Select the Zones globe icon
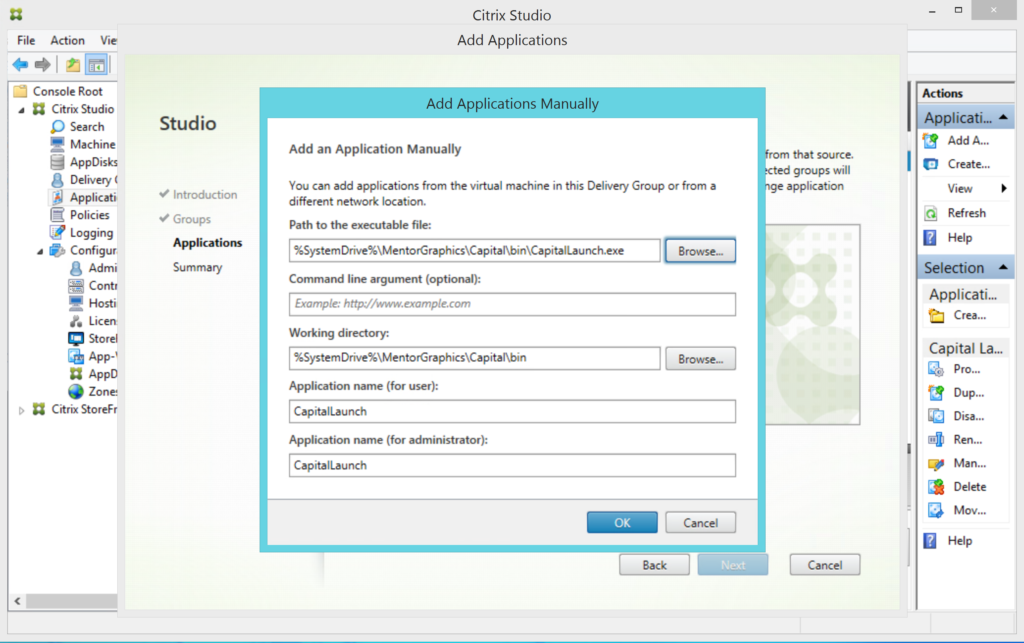Image resolution: width=1024 pixels, height=643 pixels. tap(76, 391)
